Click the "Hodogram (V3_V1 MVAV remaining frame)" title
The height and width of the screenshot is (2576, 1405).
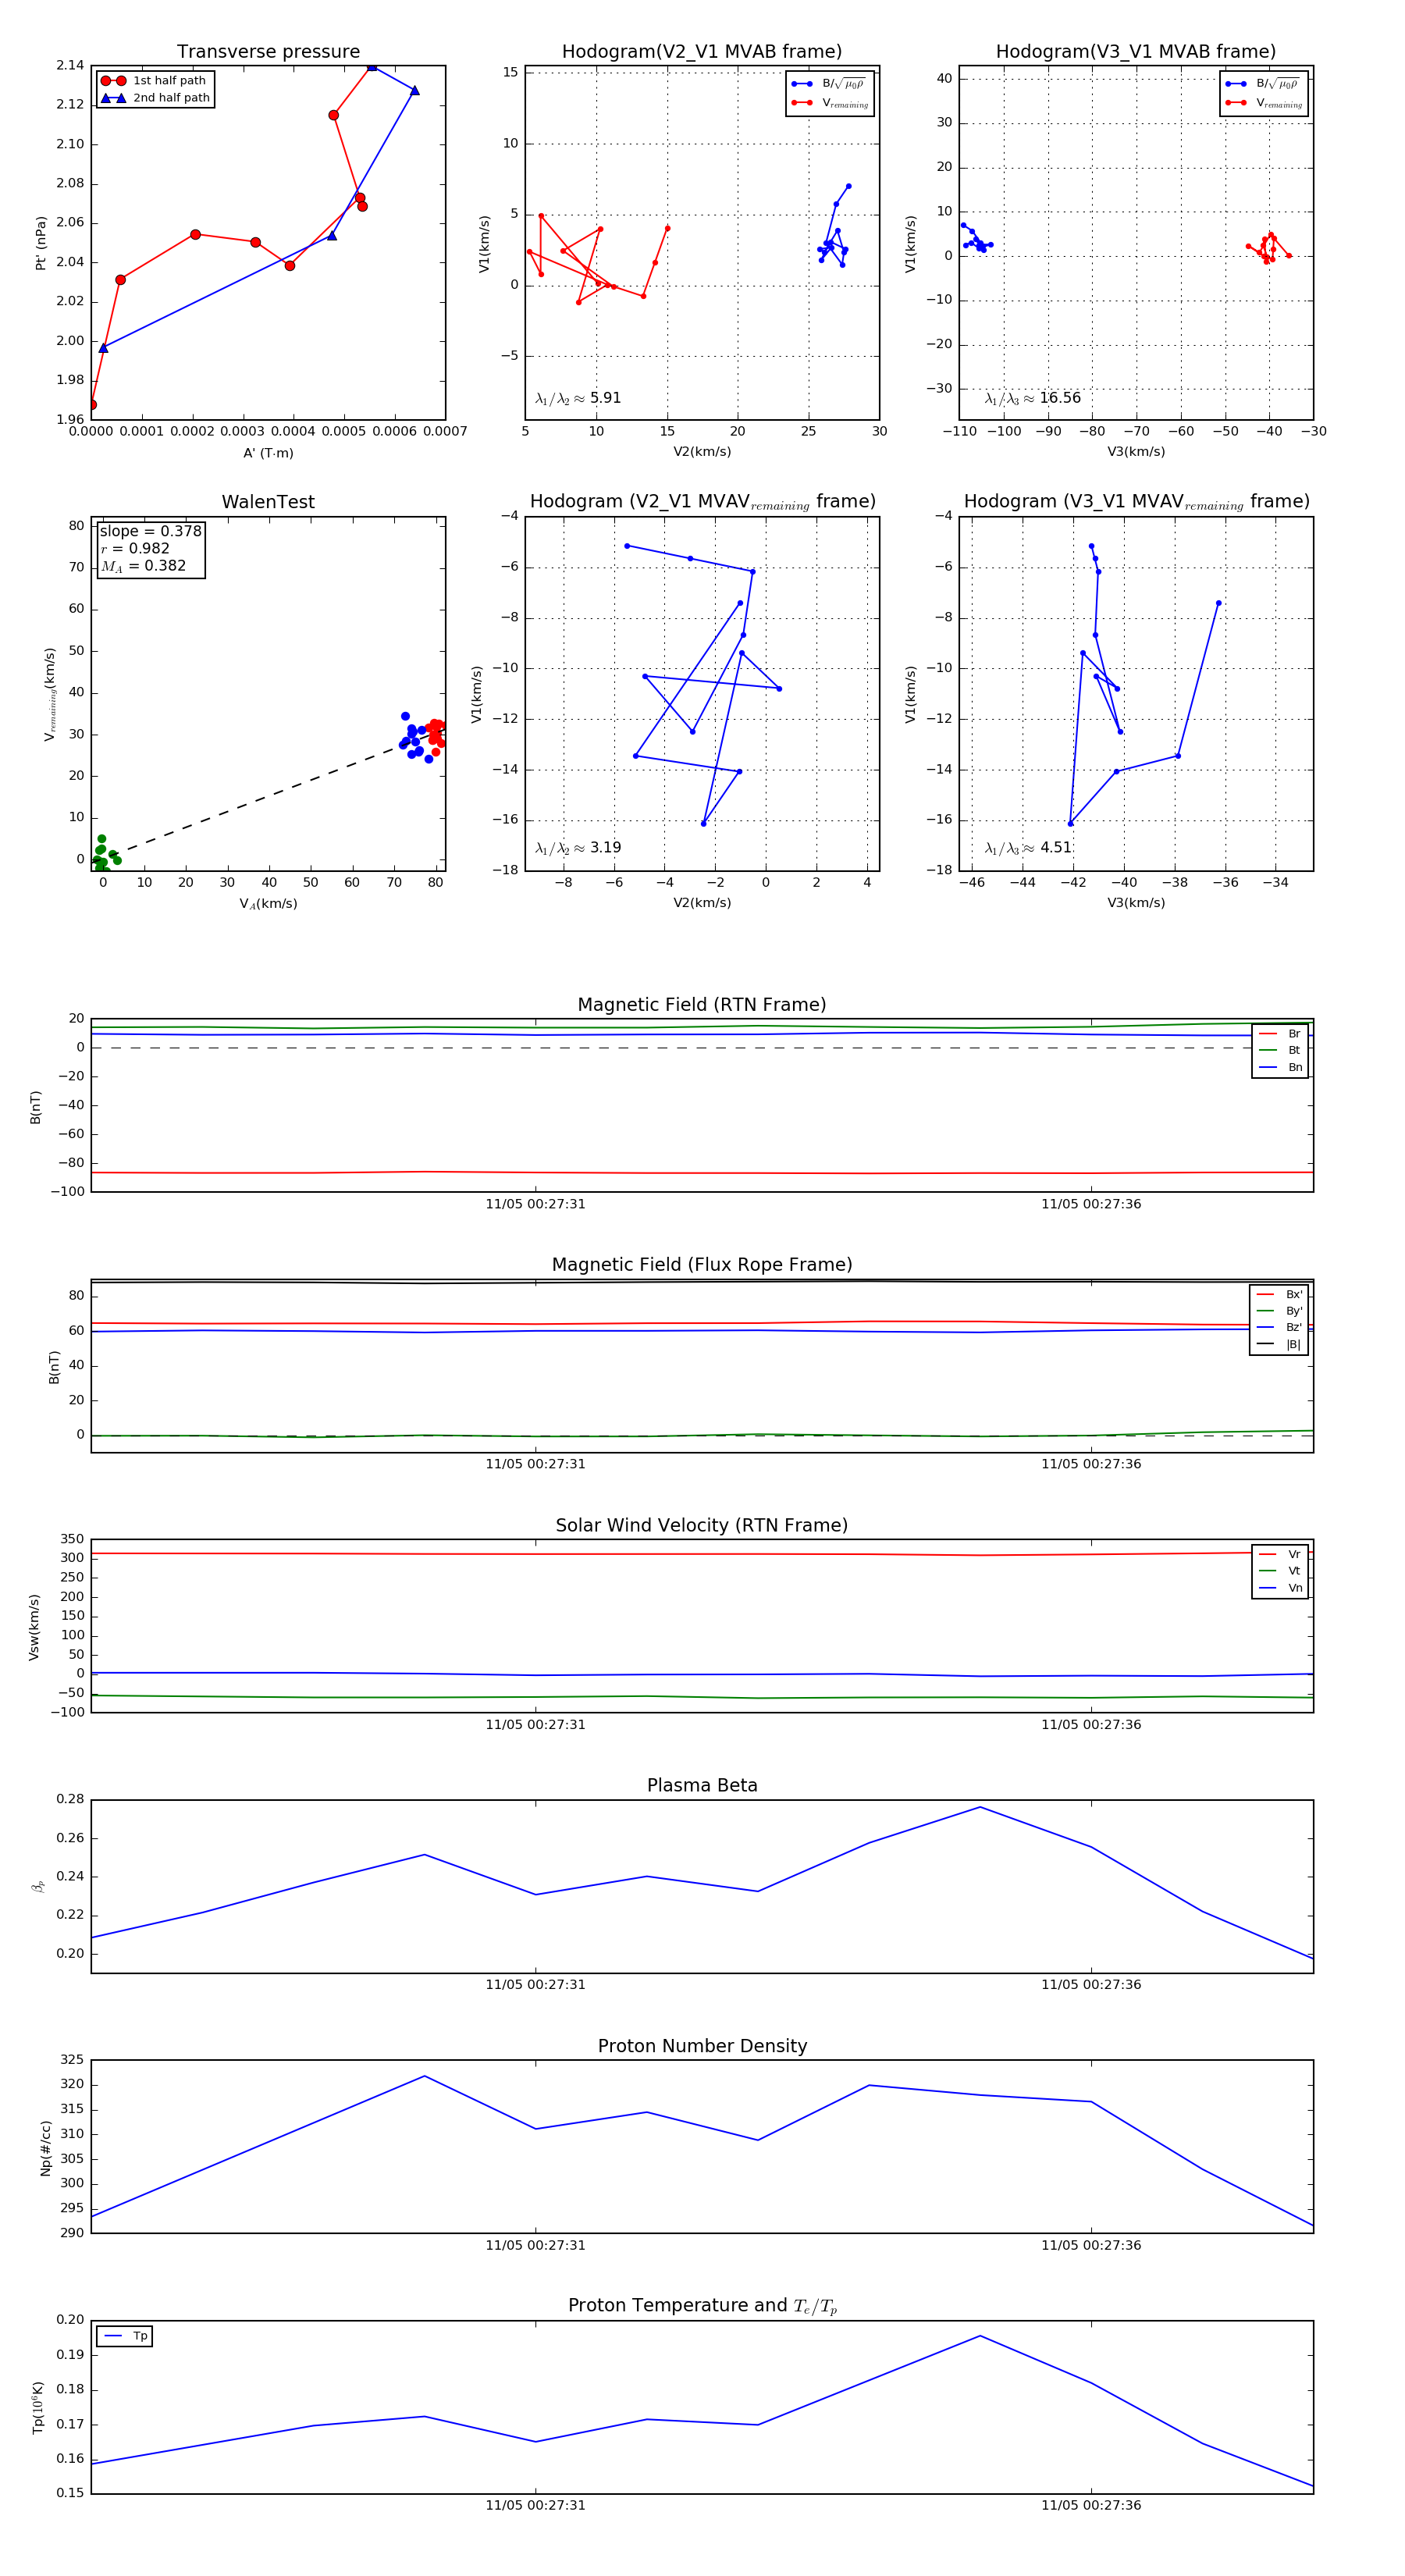(1136, 502)
